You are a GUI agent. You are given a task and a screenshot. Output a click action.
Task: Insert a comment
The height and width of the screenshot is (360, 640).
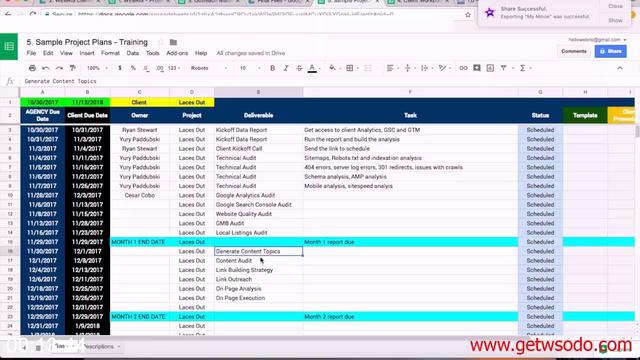[477, 68]
